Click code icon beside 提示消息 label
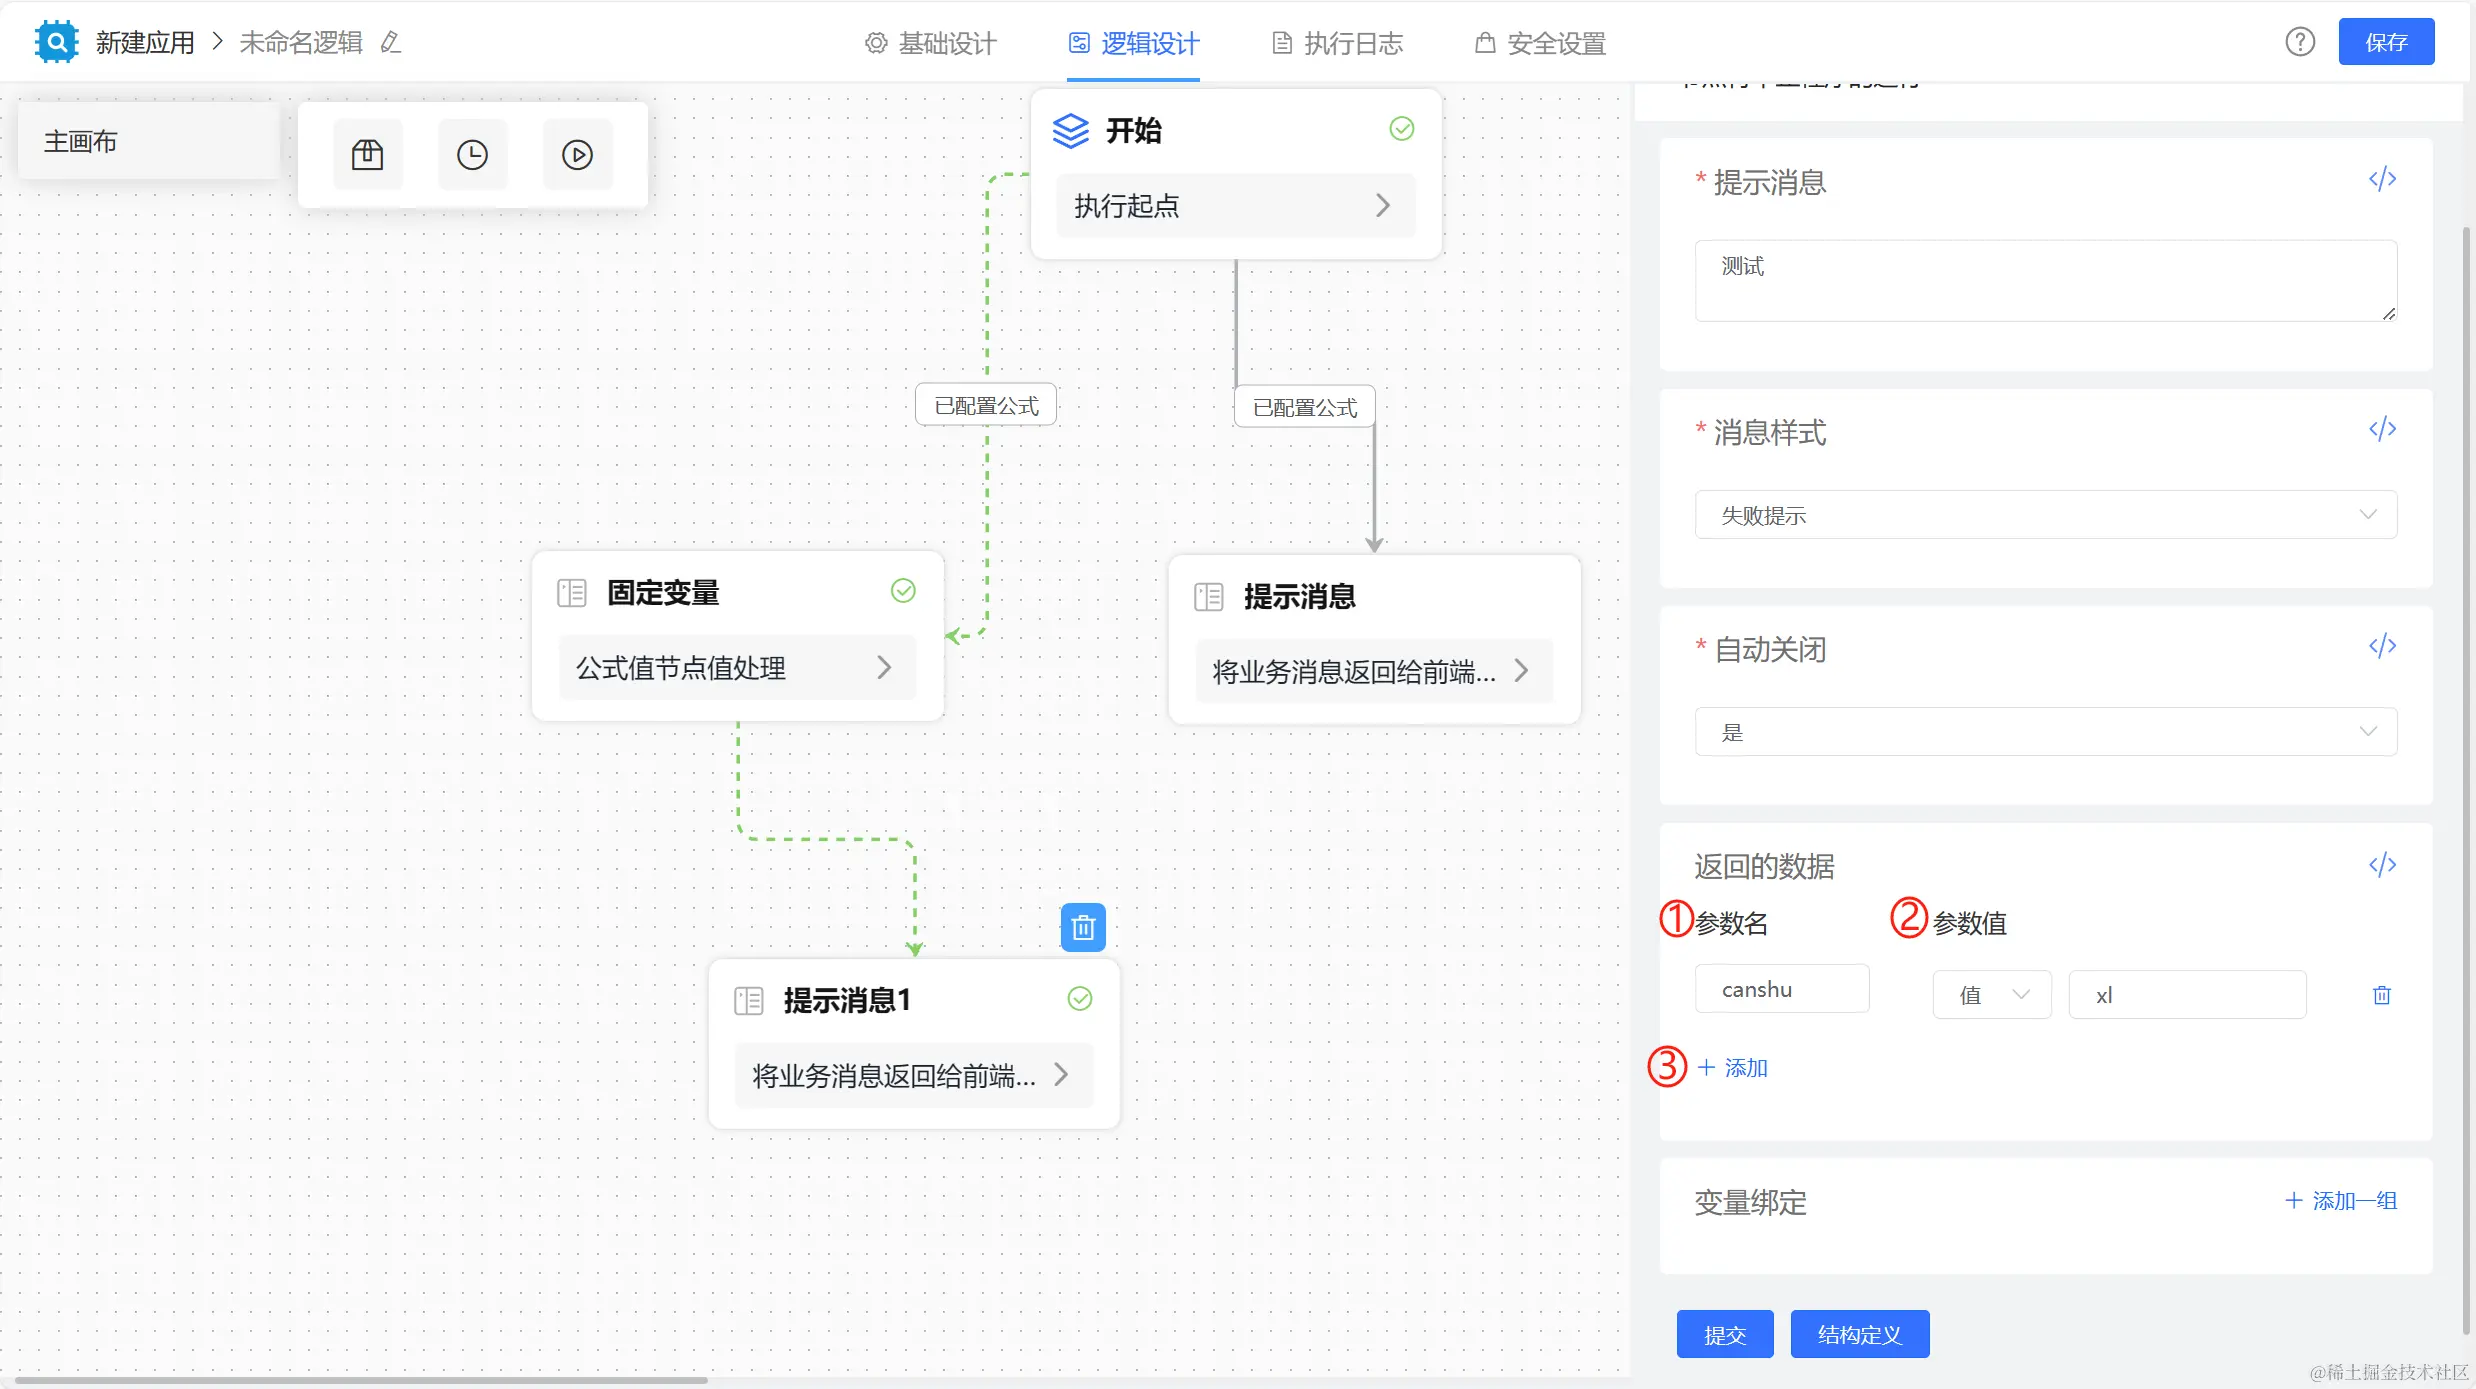This screenshot has height=1389, width=2476. tap(2382, 180)
